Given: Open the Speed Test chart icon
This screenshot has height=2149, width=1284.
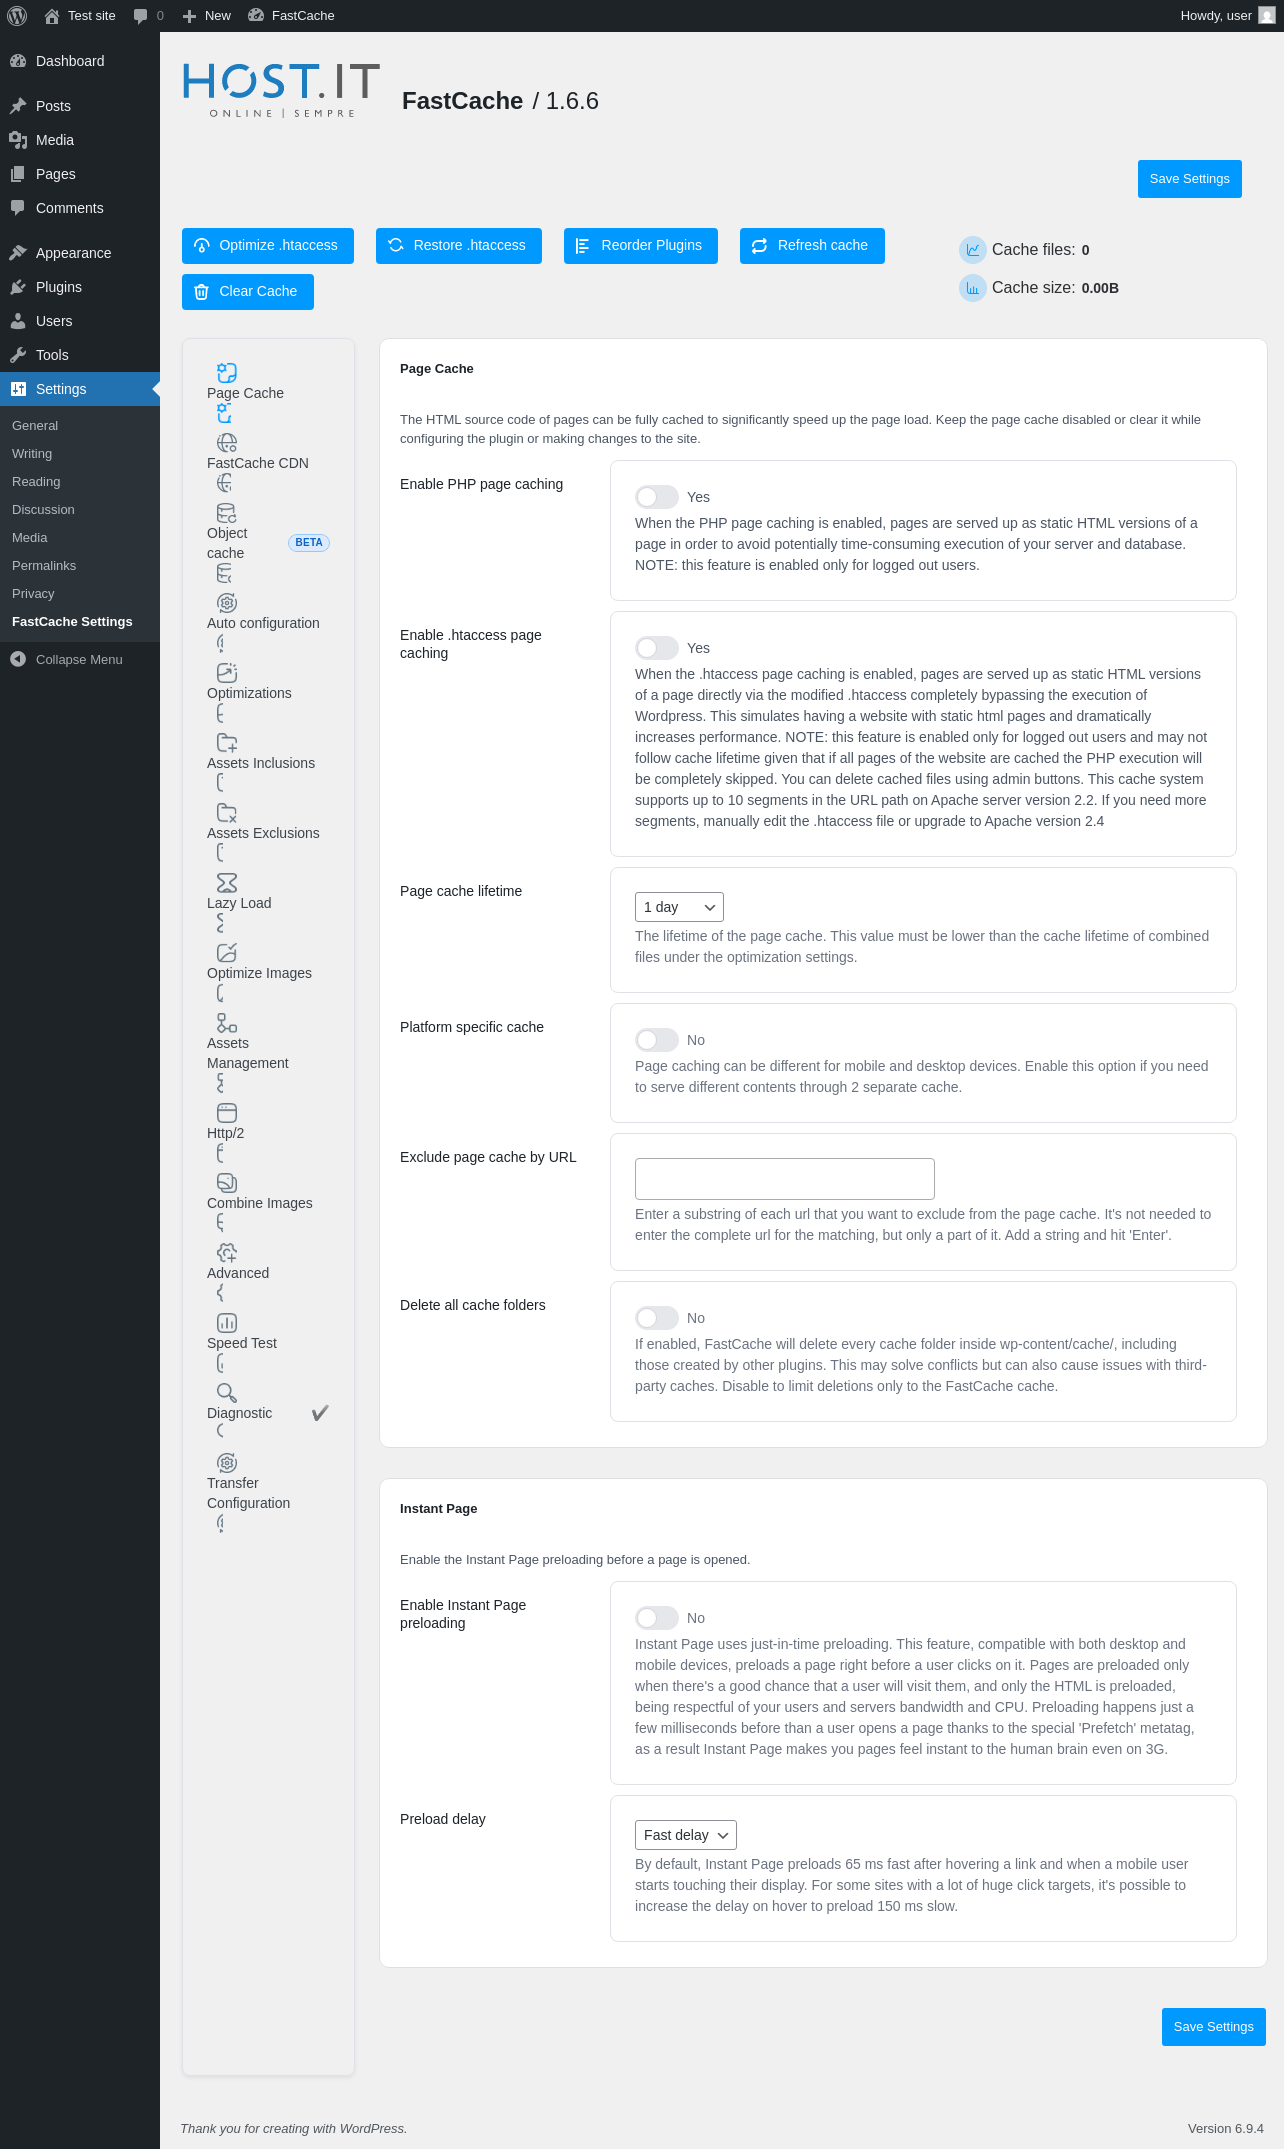Looking at the screenshot, I should click(x=227, y=1322).
